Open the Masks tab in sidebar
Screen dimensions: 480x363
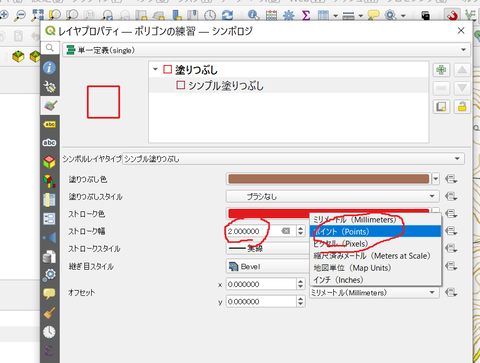tap(49, 143)
